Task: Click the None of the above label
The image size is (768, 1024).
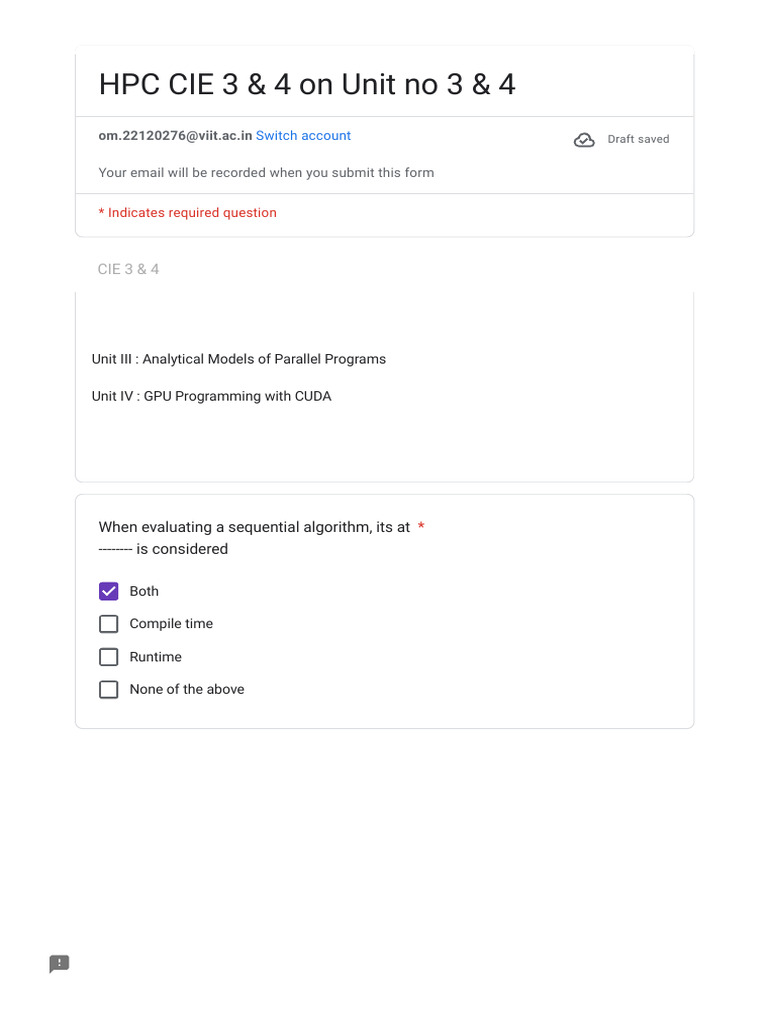Action: coord(187,689)
